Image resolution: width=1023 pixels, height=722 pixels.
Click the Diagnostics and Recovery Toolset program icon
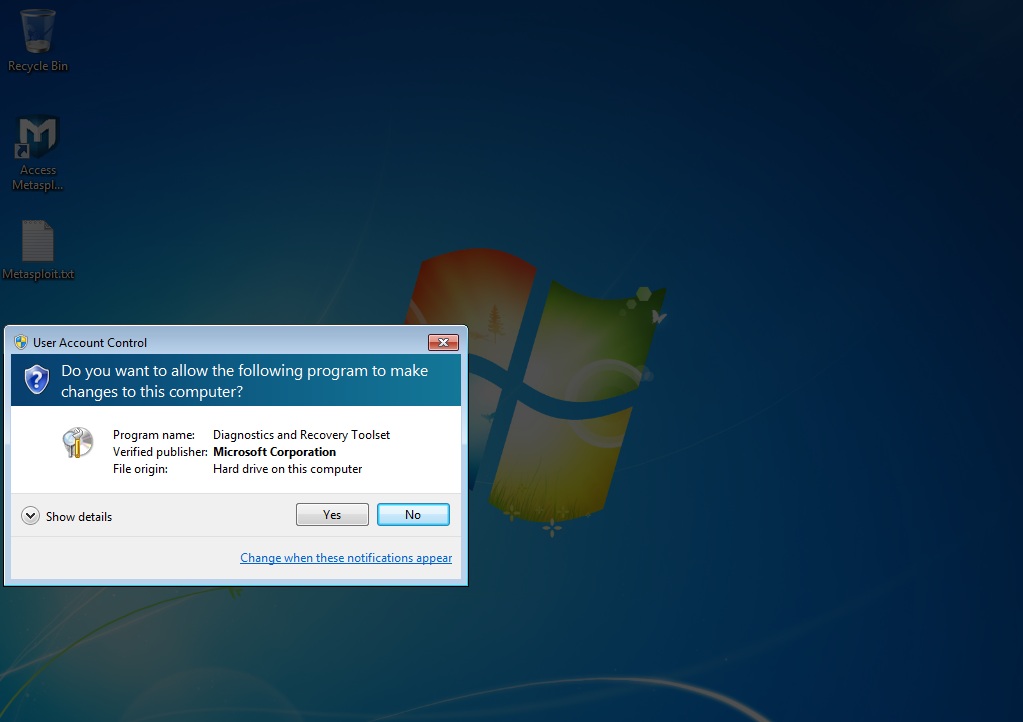(x=78, y=443)
